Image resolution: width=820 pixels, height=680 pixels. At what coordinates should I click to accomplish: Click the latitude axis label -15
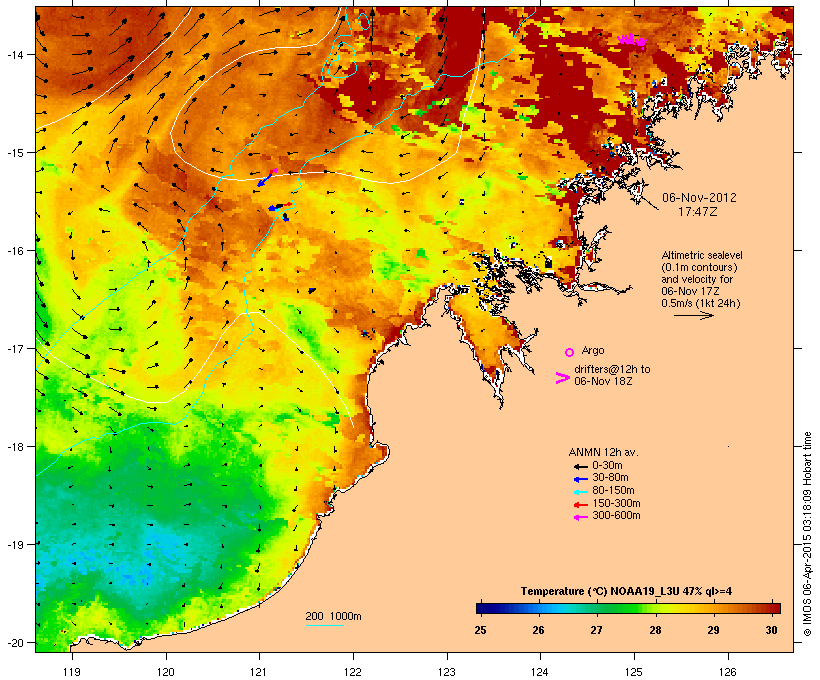pos(14,153)
